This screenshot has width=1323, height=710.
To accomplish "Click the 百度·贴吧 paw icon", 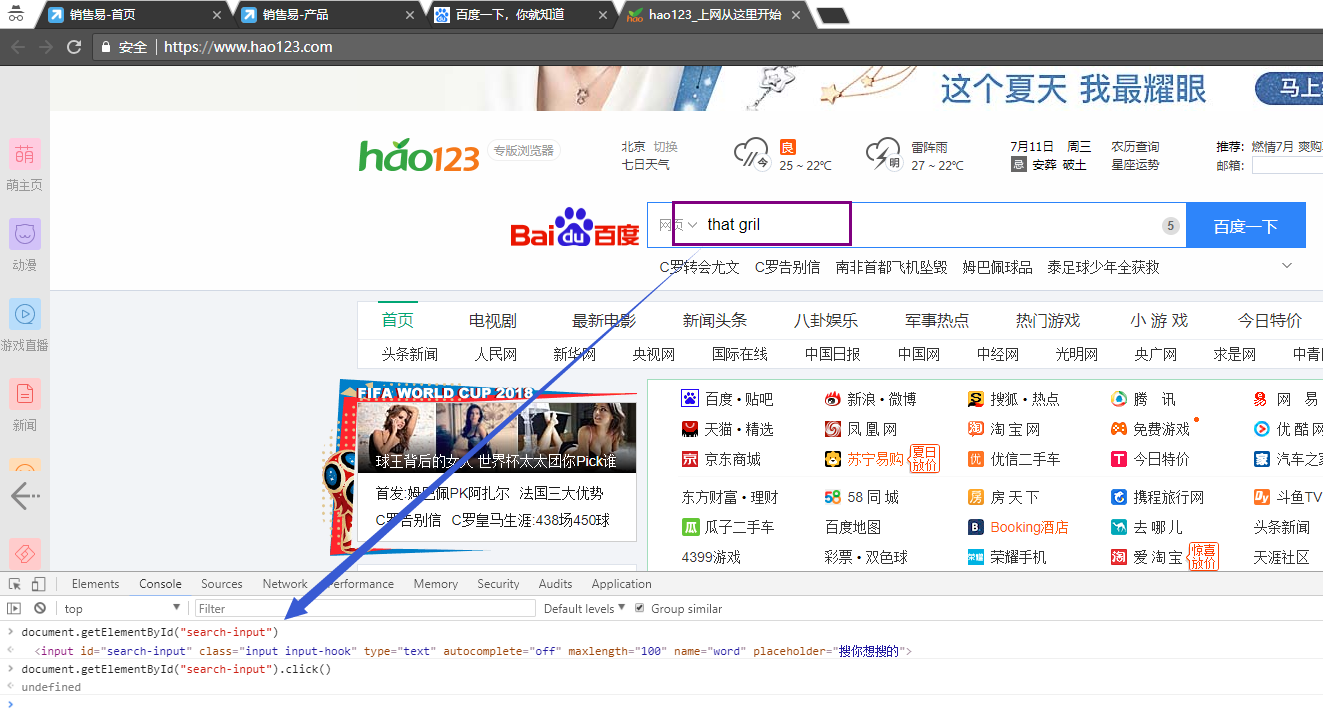I will click(x=690, y=399).
